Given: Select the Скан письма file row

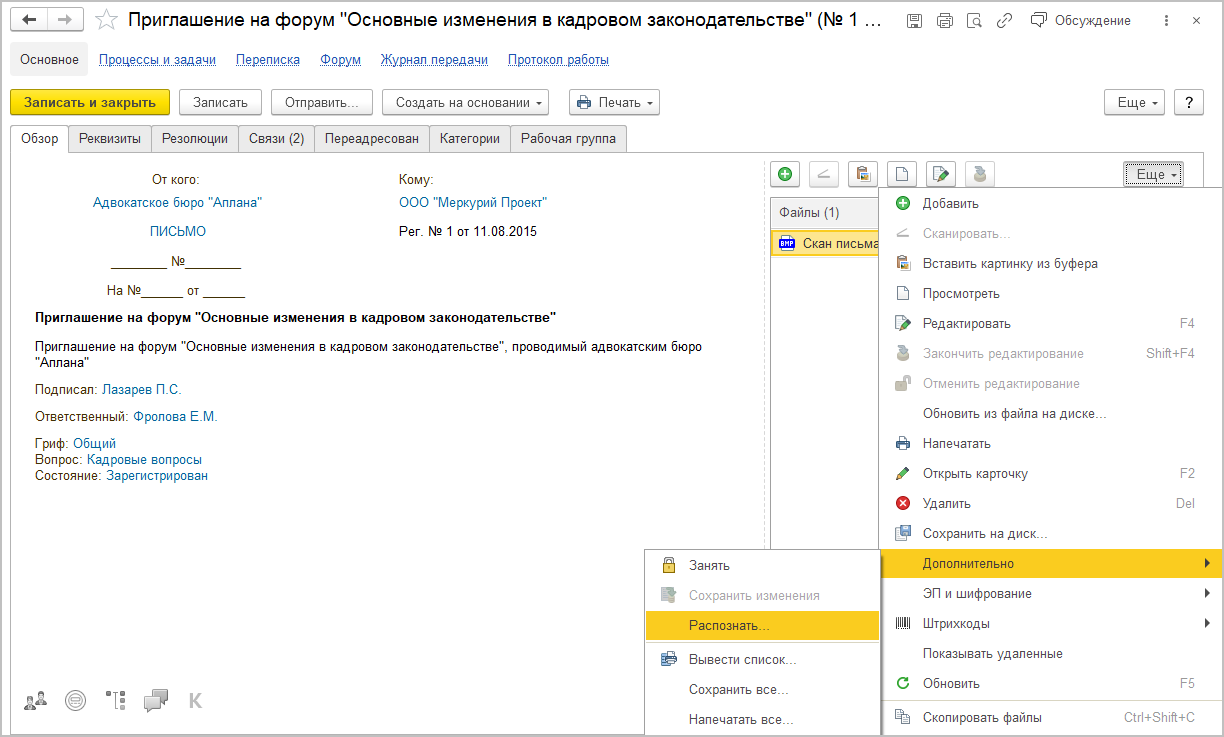Looking at the screenshot, I should pyautogui.click(x=825, y=243).
